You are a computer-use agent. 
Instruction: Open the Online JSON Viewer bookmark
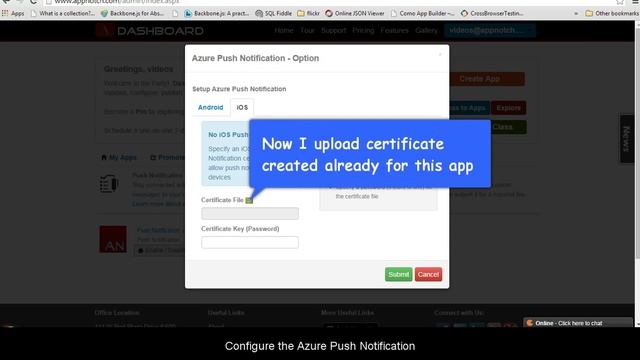coord(355,13)
